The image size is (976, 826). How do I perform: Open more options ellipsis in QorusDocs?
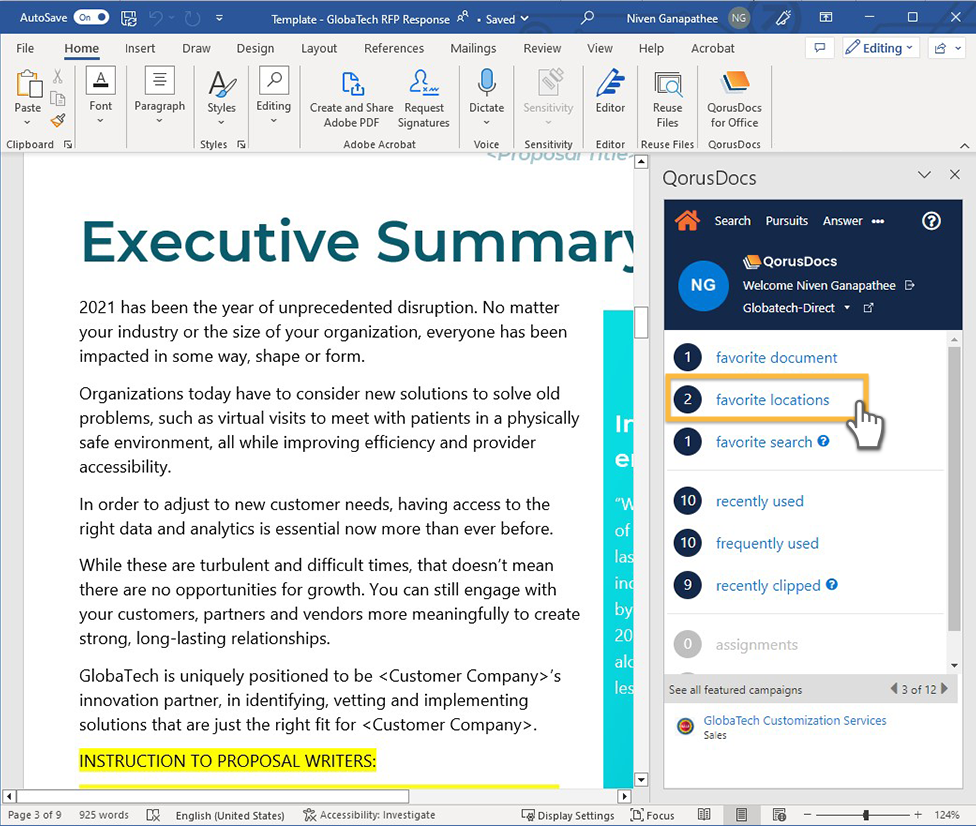click(x=878, y=222)
